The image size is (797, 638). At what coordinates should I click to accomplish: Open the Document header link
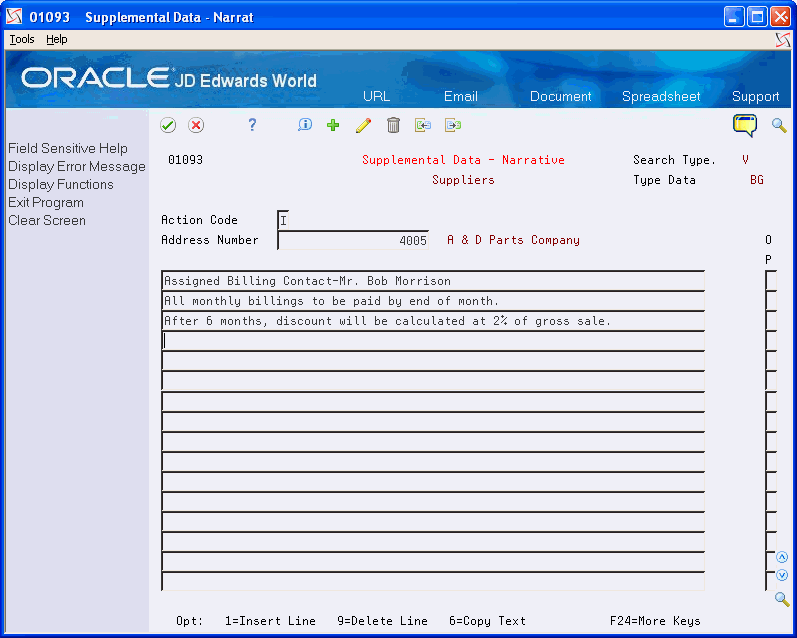click(560, 96)
